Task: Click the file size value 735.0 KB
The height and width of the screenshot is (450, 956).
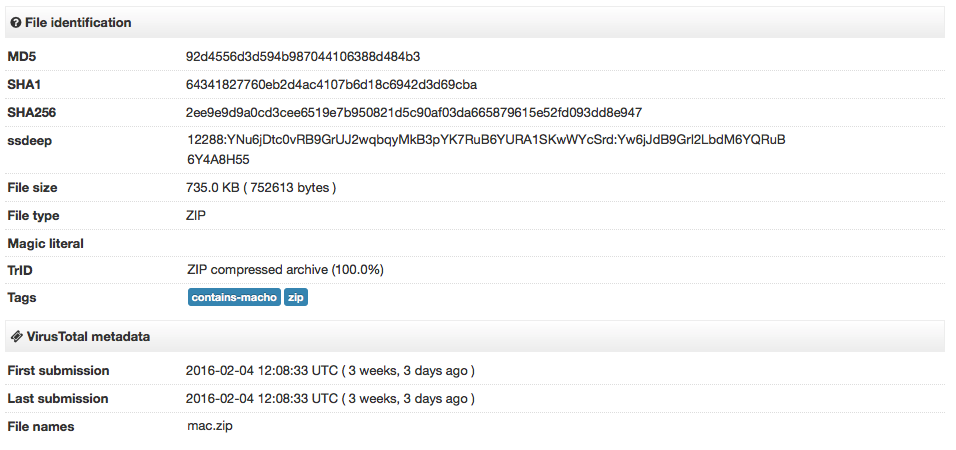Action: coord(261,188)
